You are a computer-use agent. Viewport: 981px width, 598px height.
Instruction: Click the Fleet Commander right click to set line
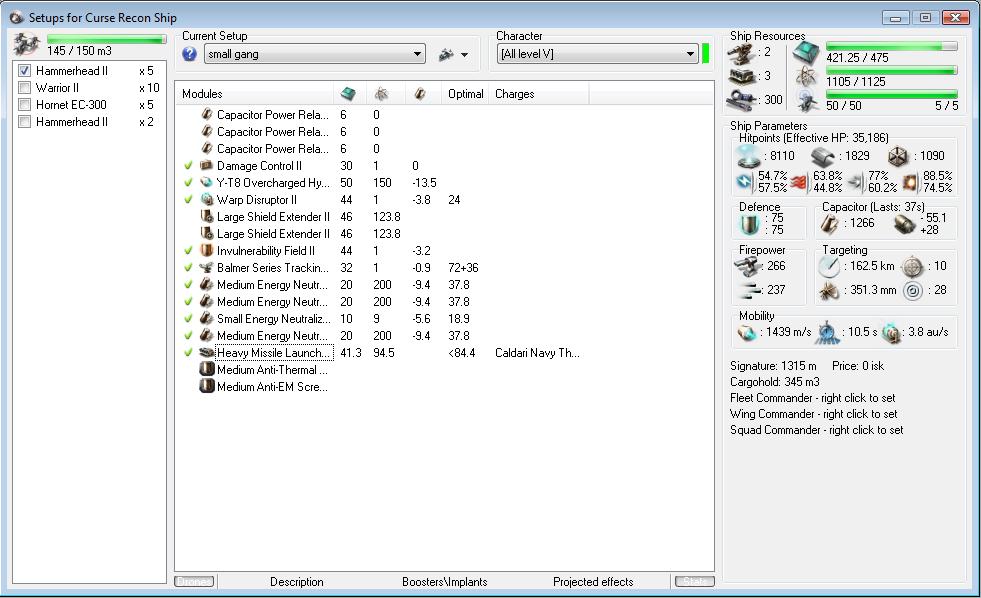(x=812, y=398)
